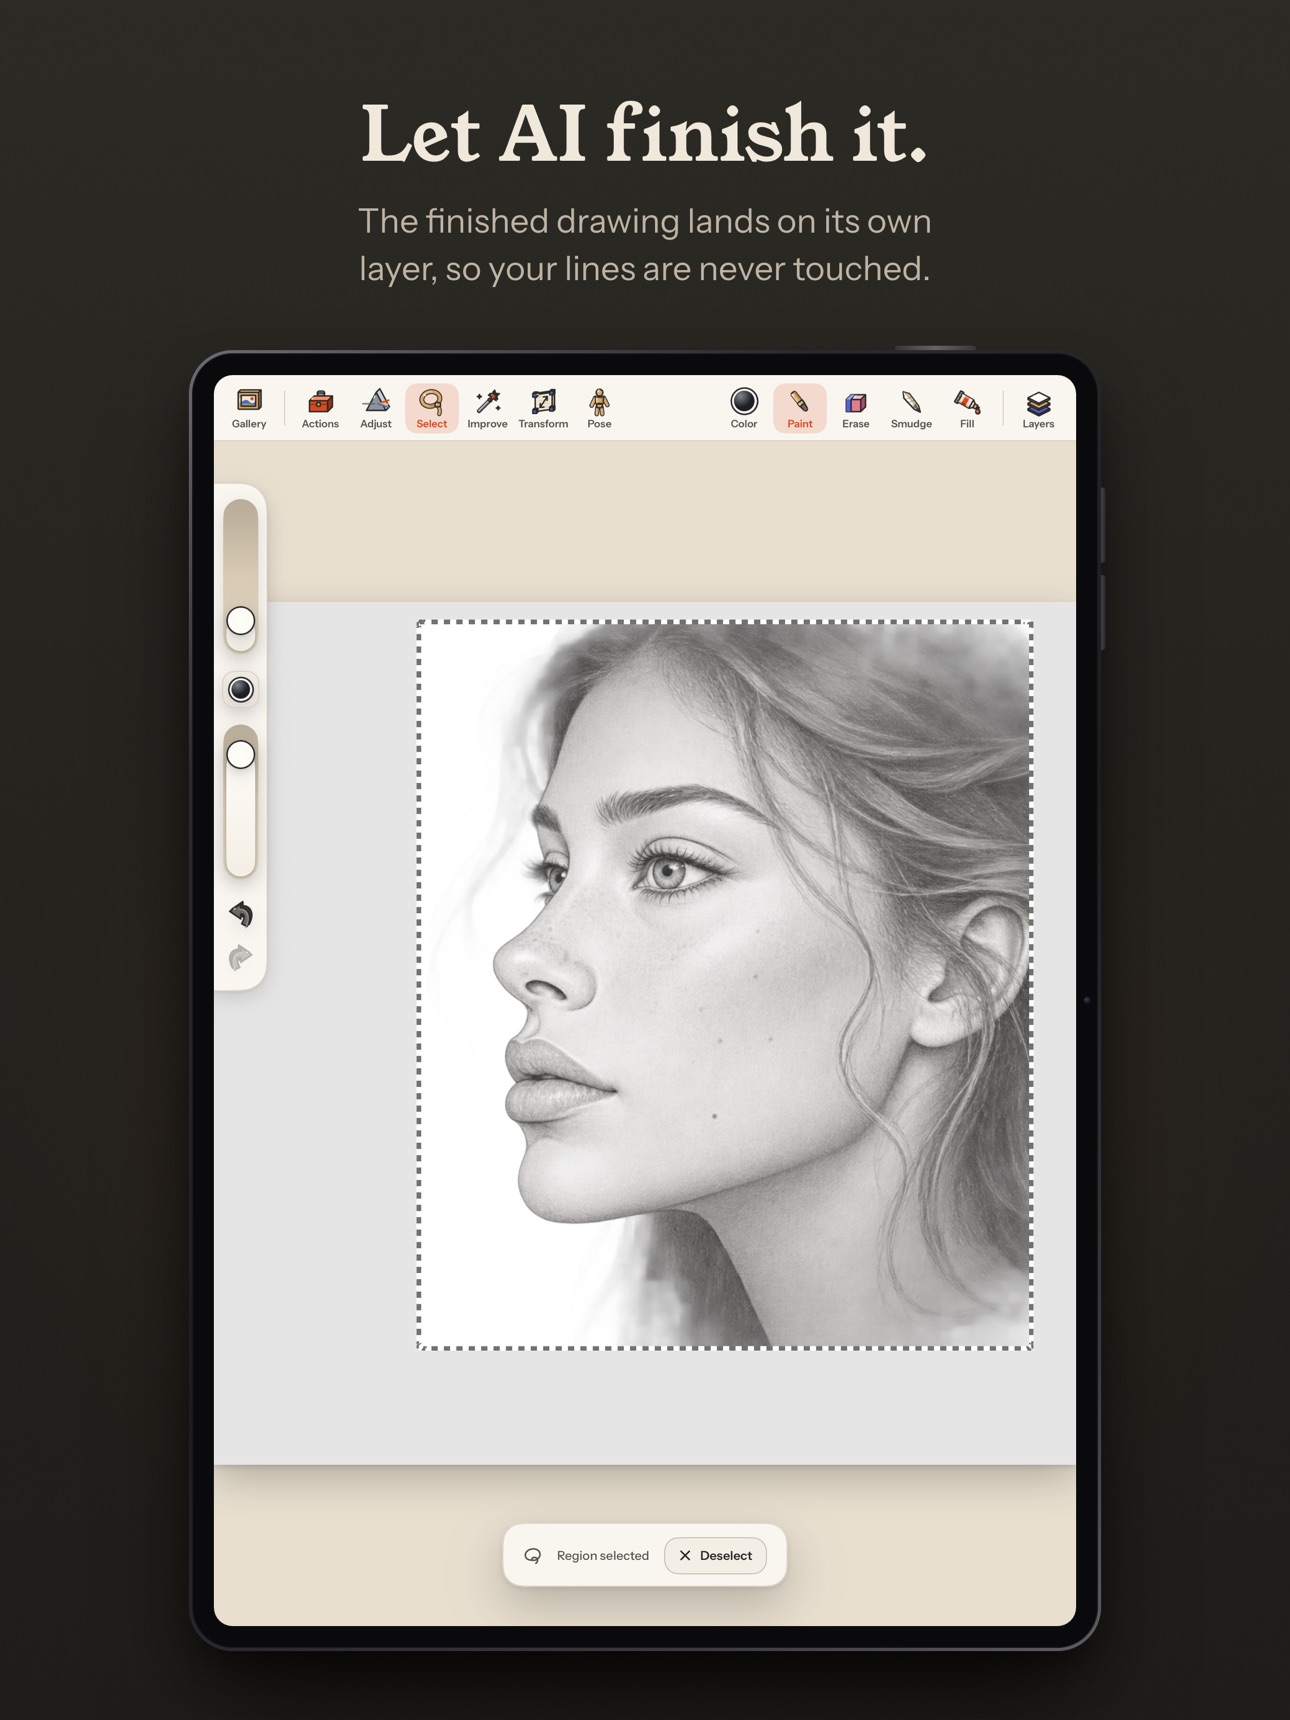Open the Actions toolbox

pyautogui.click(x=320, y=409)
